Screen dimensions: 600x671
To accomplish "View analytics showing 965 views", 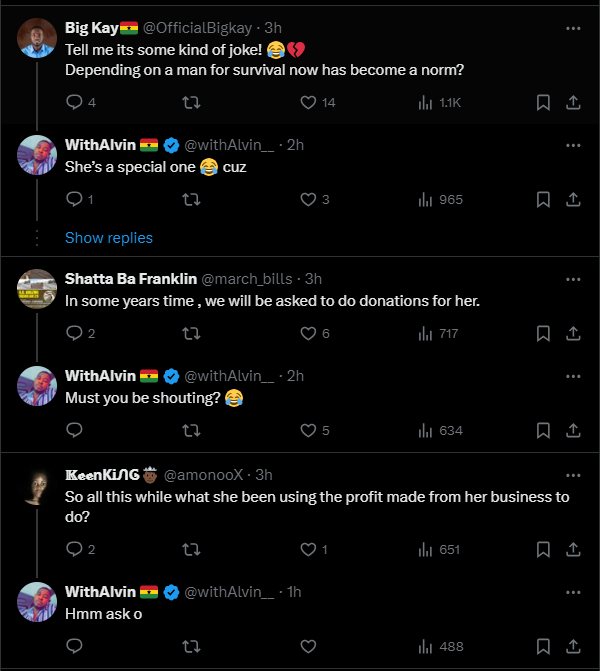I will (x=440, y=199).
